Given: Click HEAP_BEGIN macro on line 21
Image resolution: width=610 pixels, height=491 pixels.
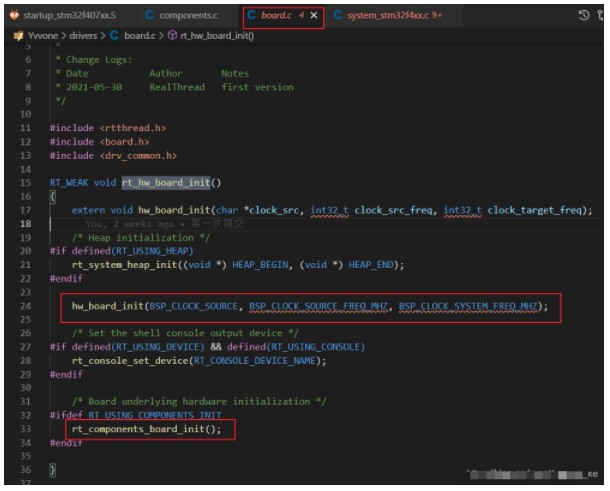Looking at the screenshot, I should point(260,265).
